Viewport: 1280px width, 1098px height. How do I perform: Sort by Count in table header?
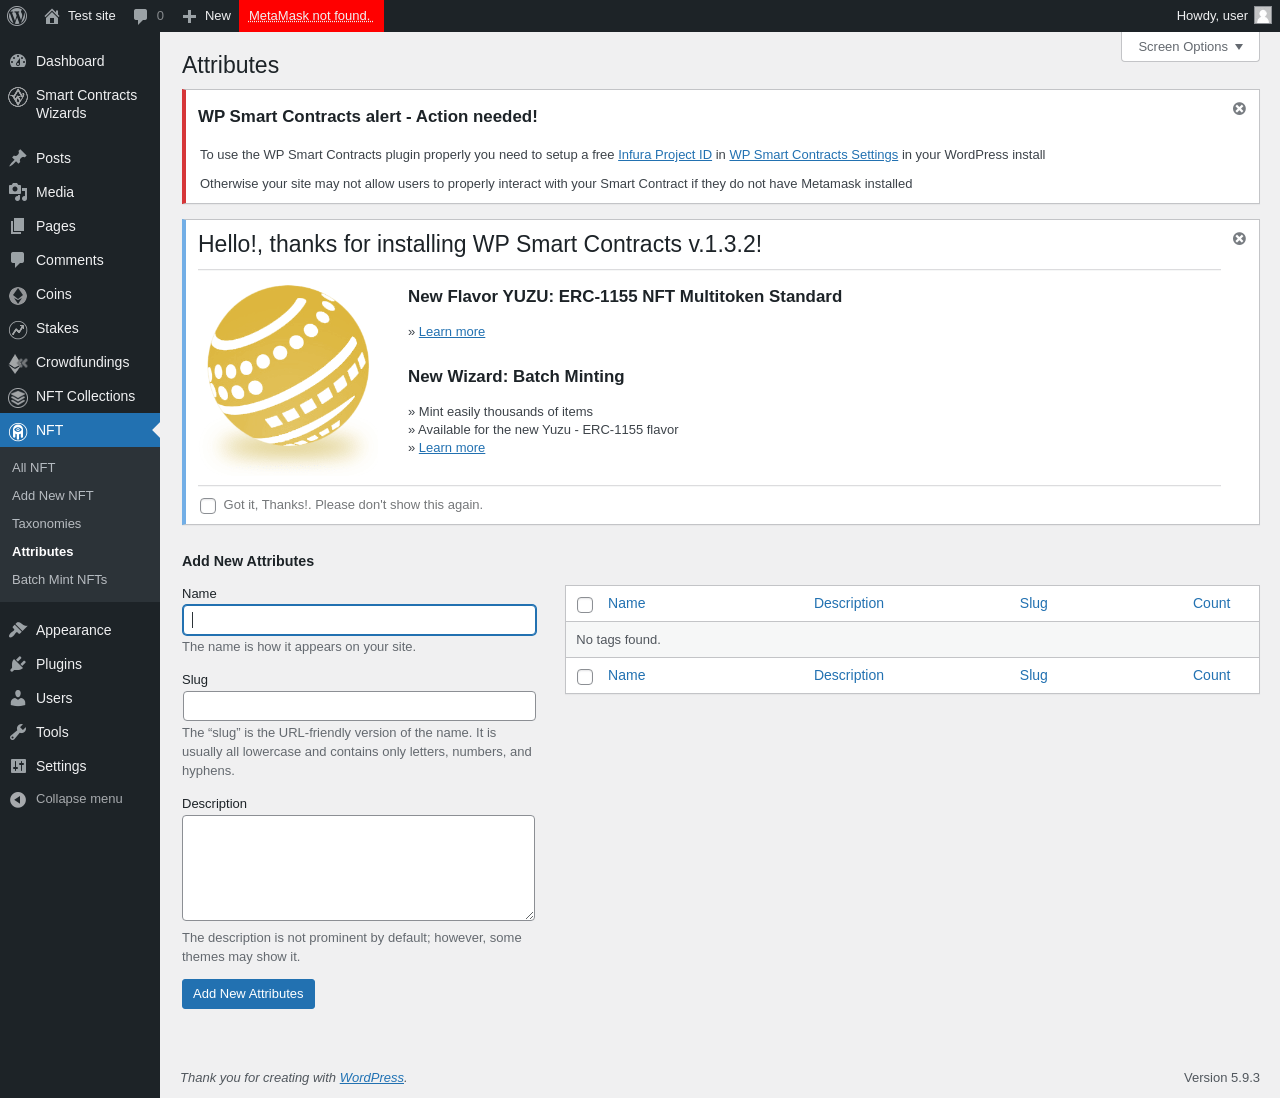click(1211, 603)
